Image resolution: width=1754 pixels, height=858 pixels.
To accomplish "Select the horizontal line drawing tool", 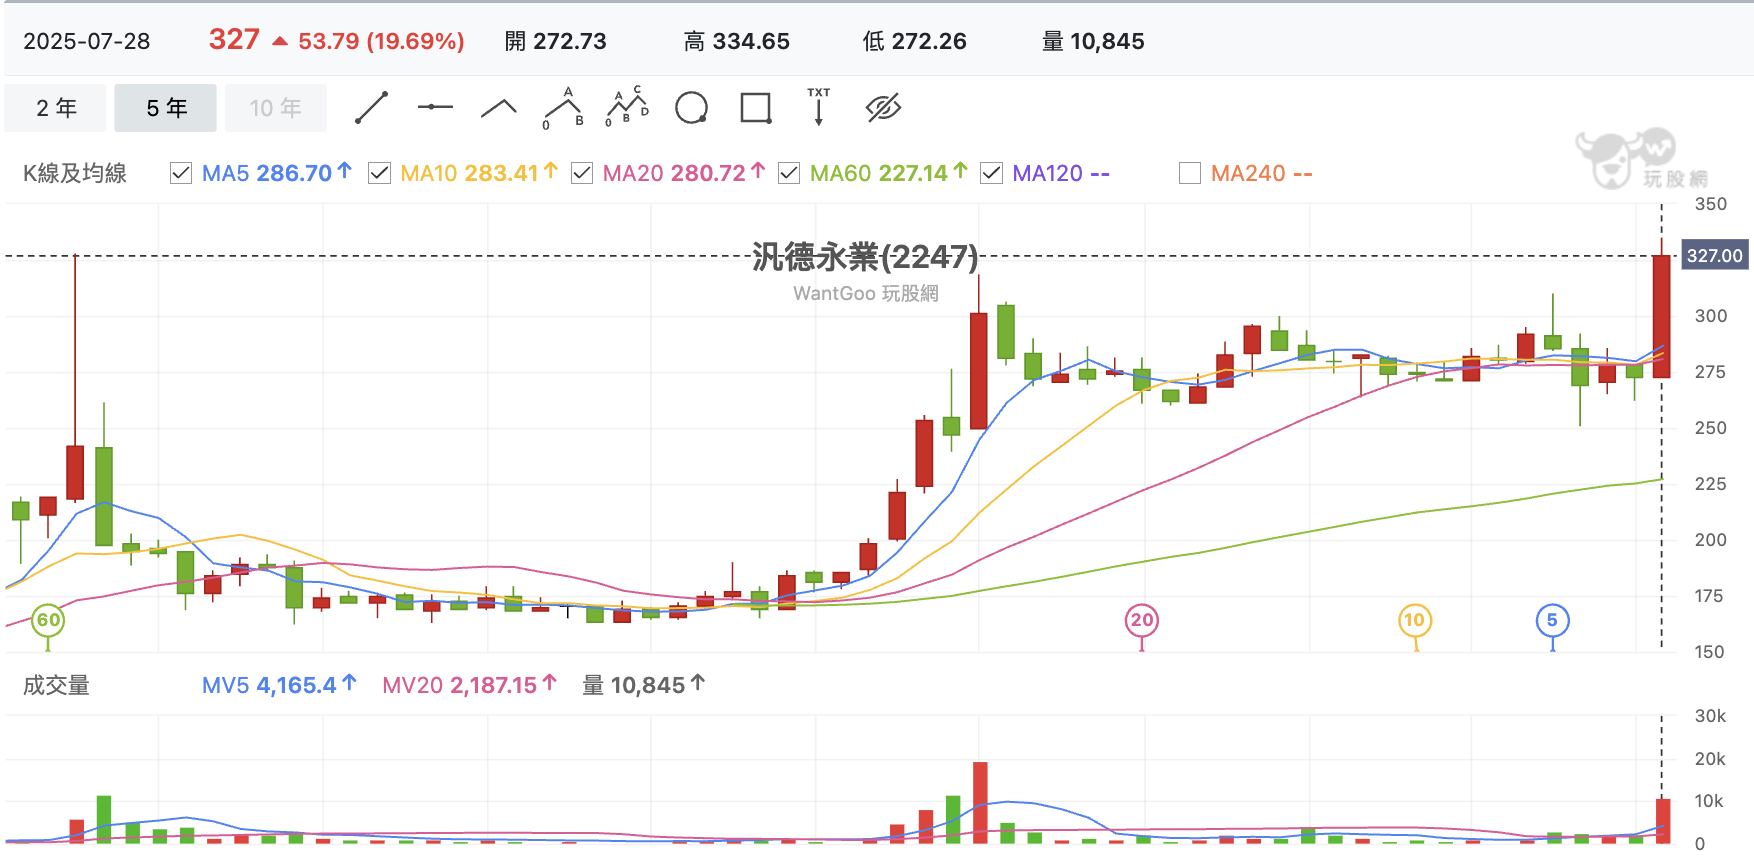I will (x=435, y=108).
